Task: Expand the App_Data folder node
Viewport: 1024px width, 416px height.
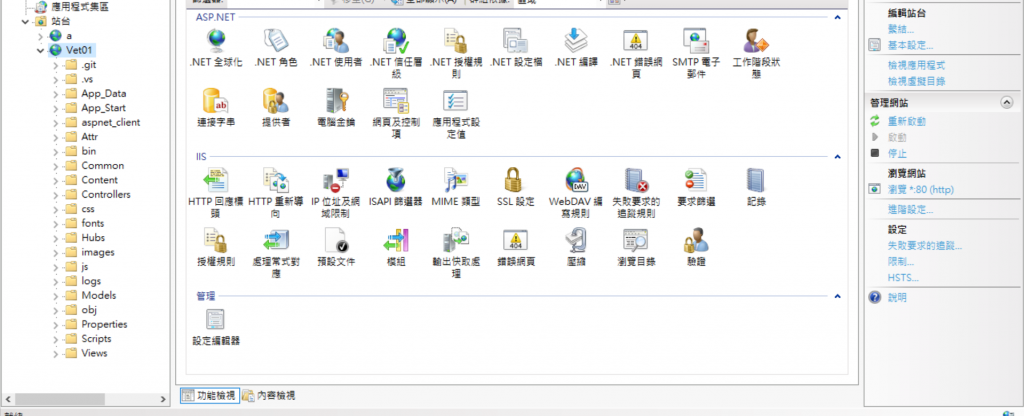Action: pos(56,93)
